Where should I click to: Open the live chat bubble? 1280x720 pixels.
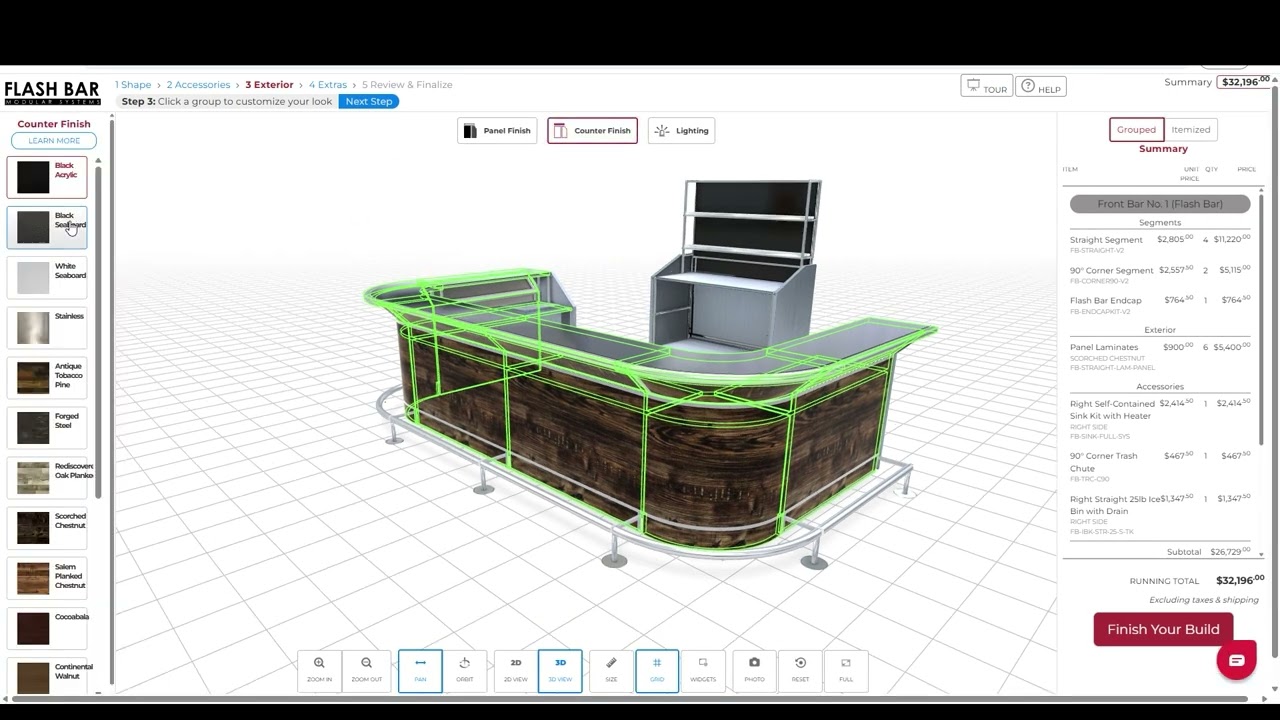(x=1236, y=660)
